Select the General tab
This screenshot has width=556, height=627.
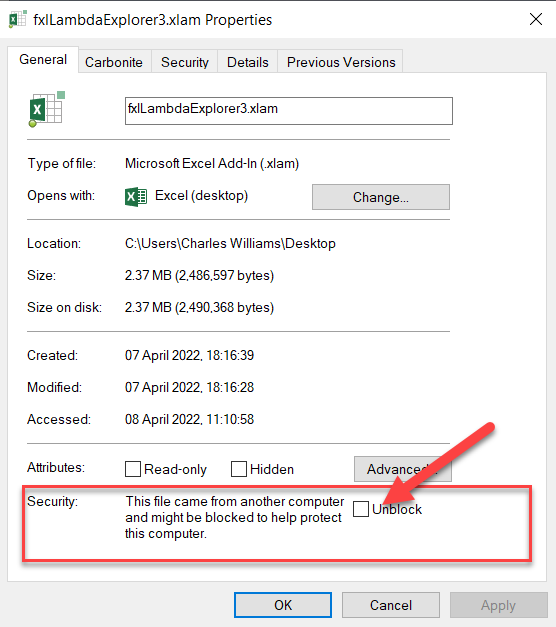click(x=43, y=60)
